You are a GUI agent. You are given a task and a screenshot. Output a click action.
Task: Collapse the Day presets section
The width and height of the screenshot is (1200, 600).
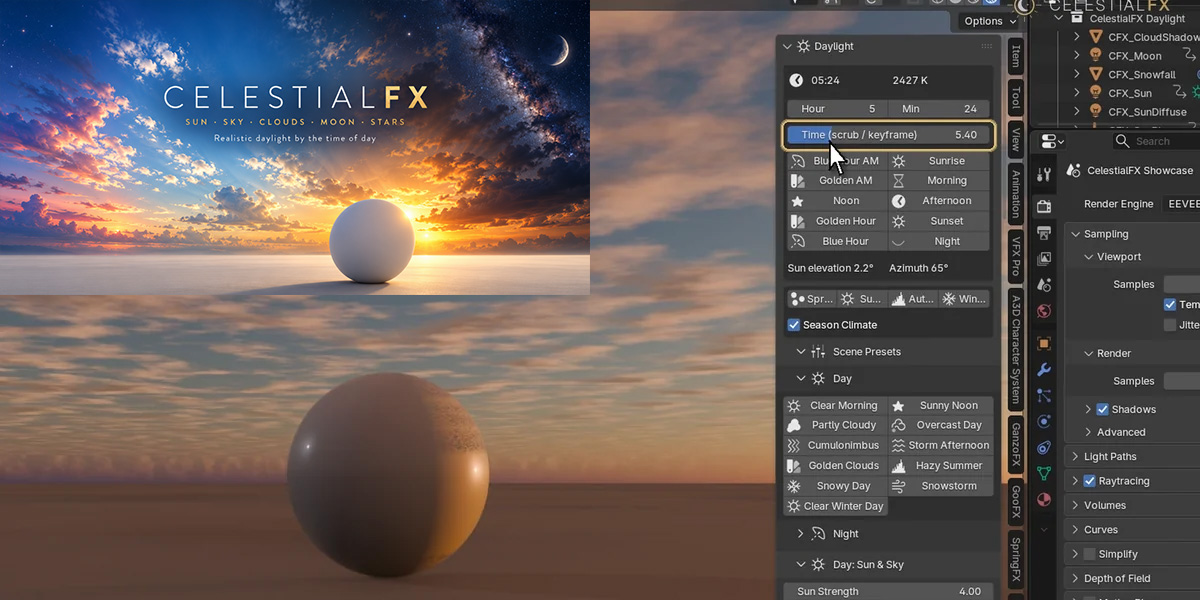pos(801,379)
